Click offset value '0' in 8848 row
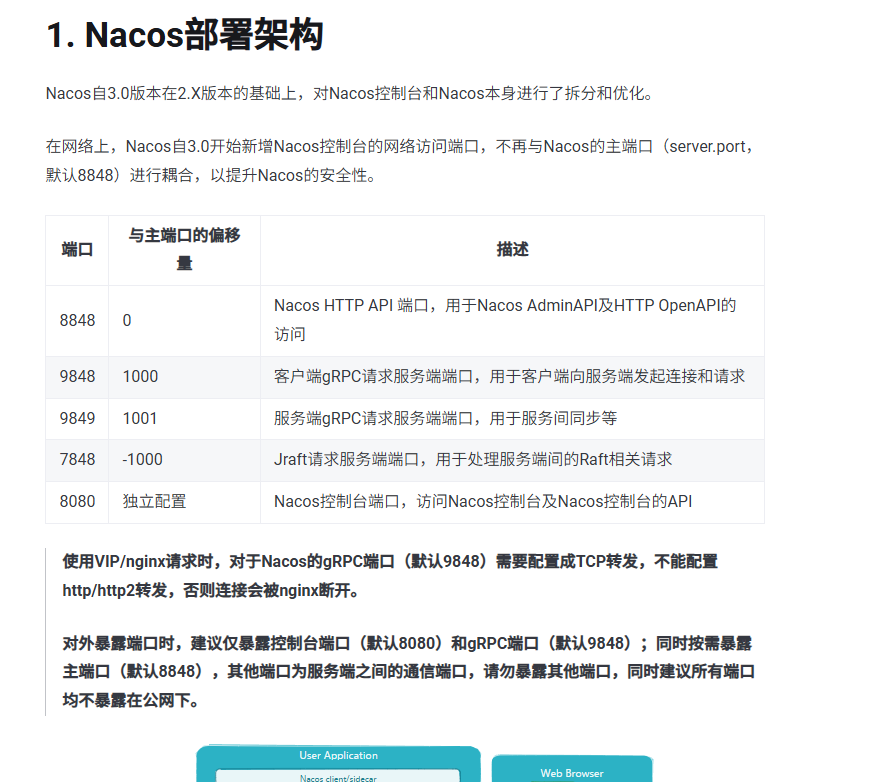The height and width of the screenshot is (782, 885). coord(185,320)
